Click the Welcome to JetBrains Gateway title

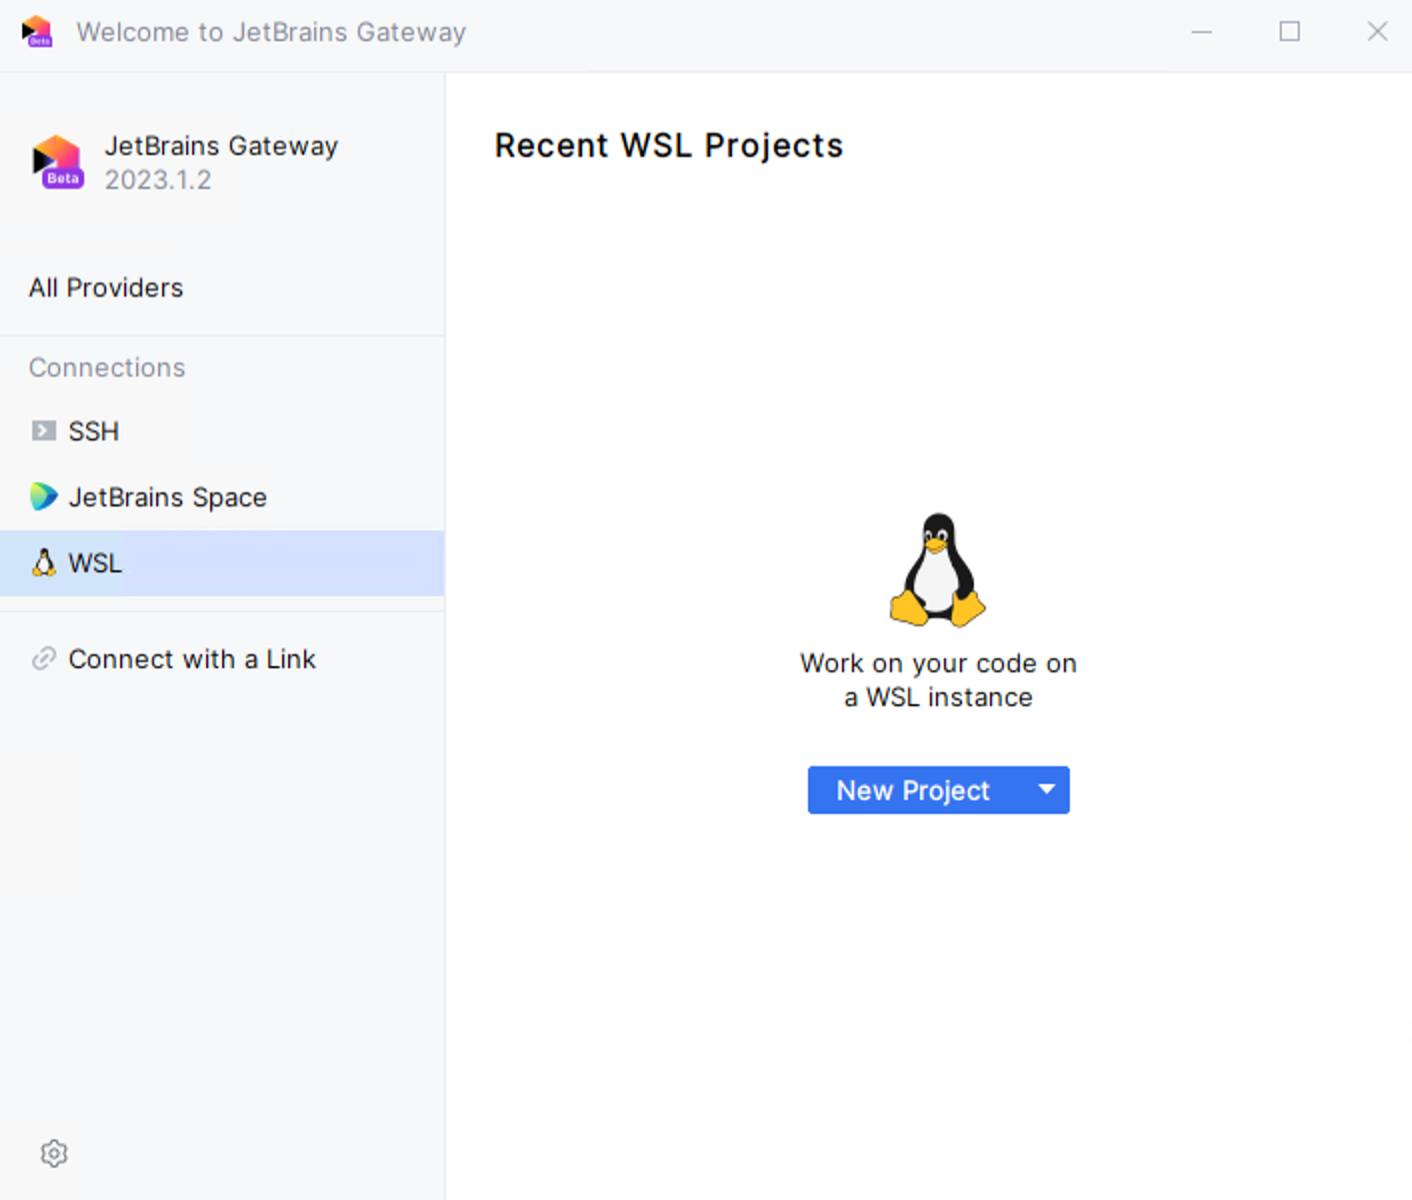pyautogui.click(x=271, y=32)
